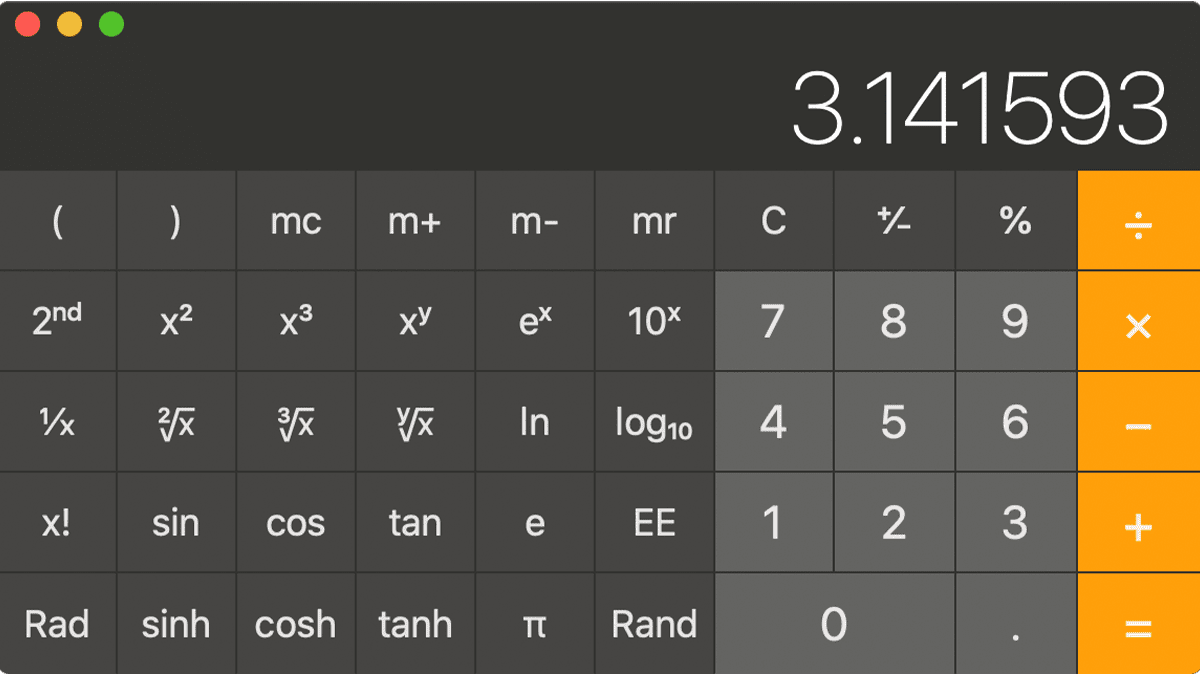Compute the square root of x
The height and width of the screenshot is (675, 1200).
176,423
